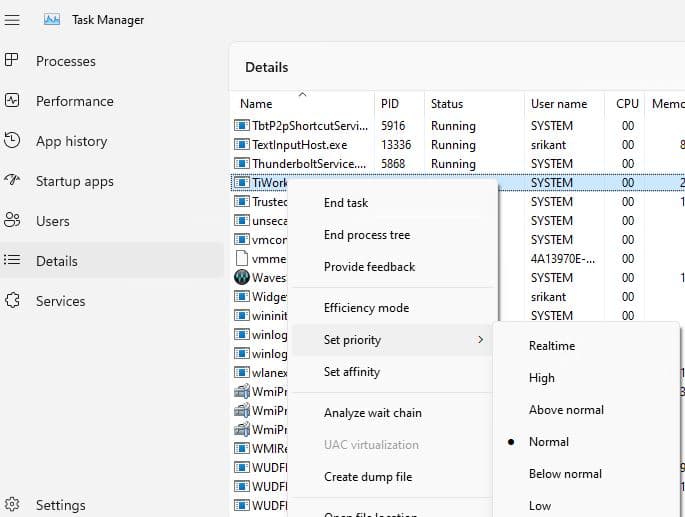Click the TextInputHost.exe process icon

click(242, 144)
